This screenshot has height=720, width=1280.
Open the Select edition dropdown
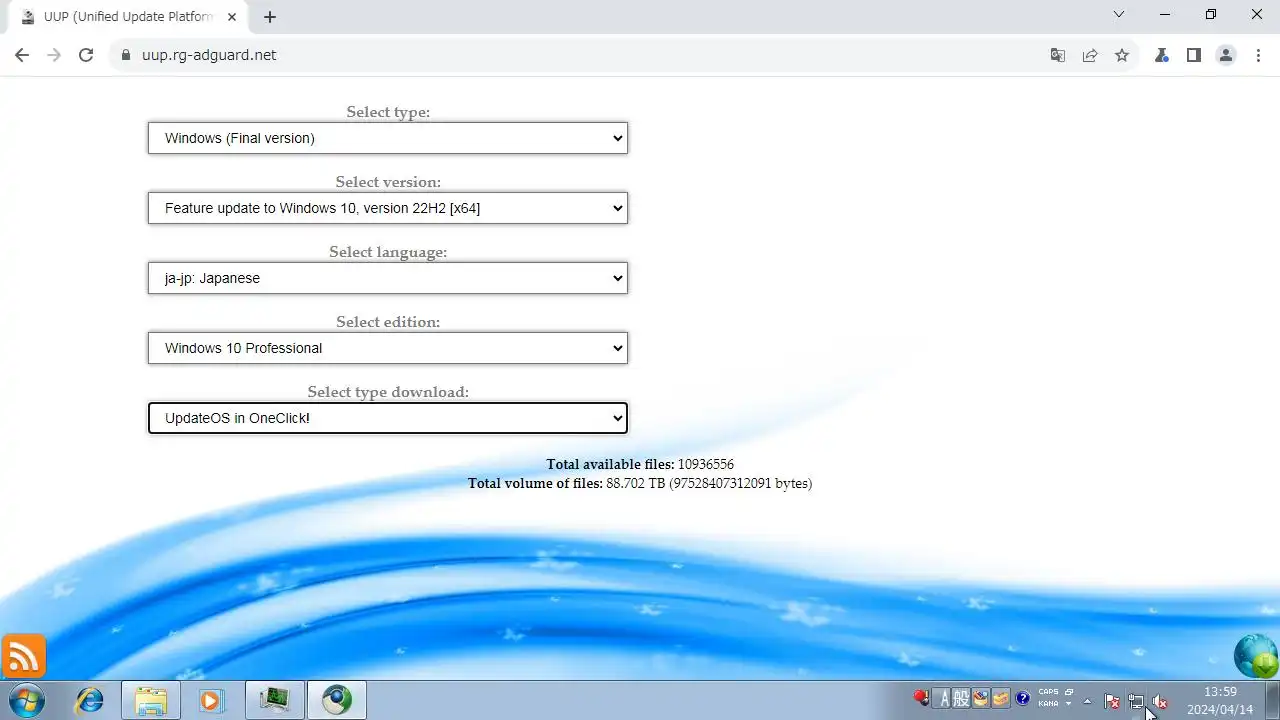[x=388, y=348]
